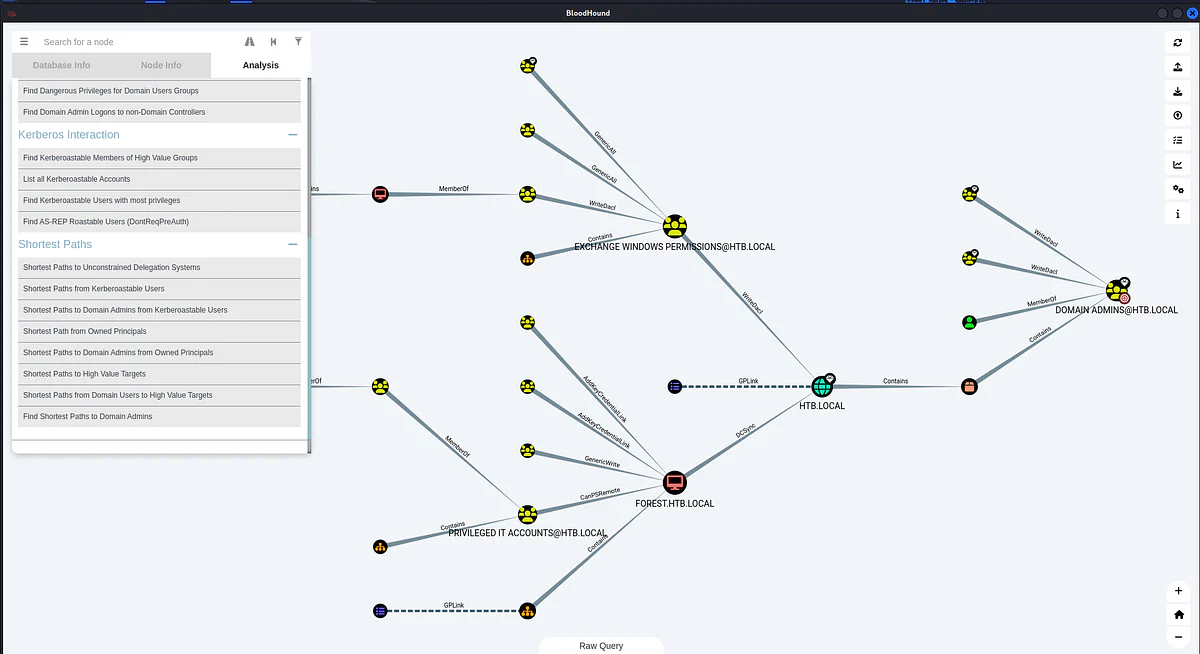
Task: Click the Import Graph icon
Action: click(x=1178, y=91)
